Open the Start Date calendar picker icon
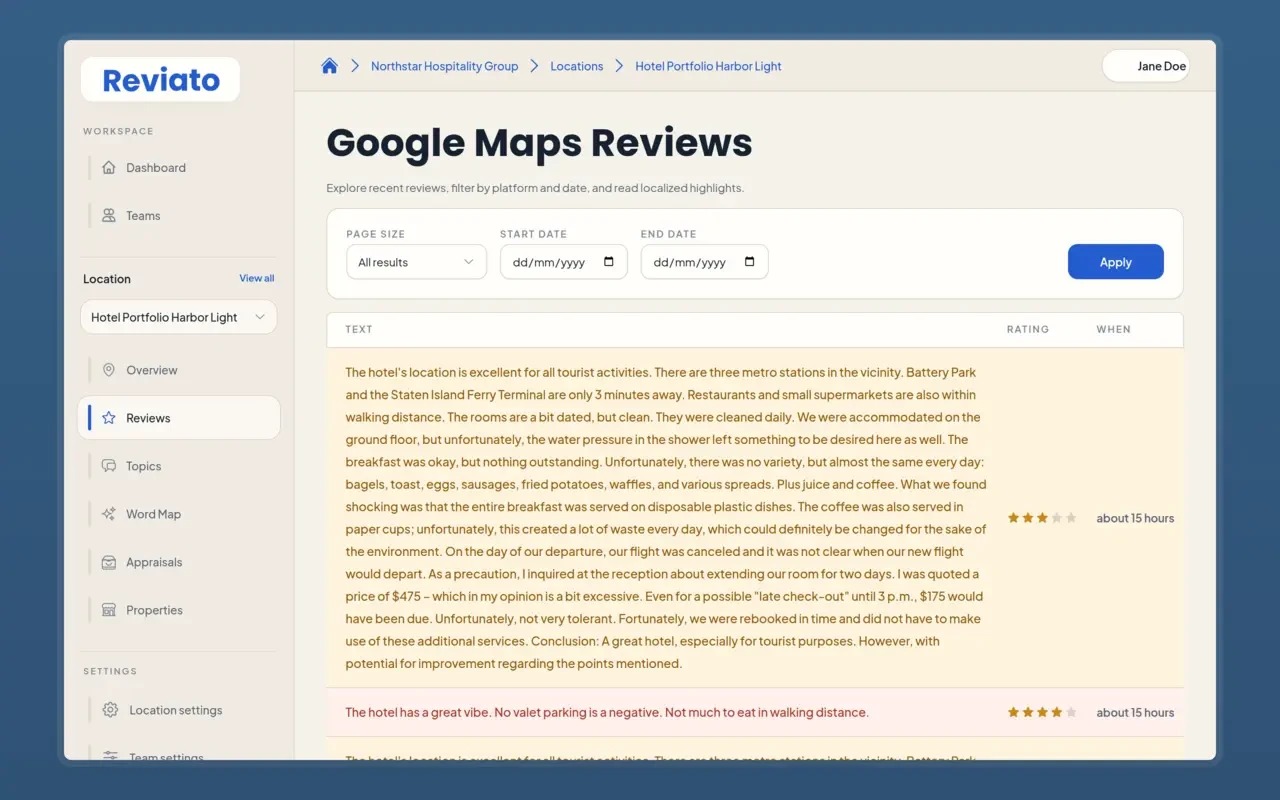The height and width of the screenshot is (800, 1280). 609,262
